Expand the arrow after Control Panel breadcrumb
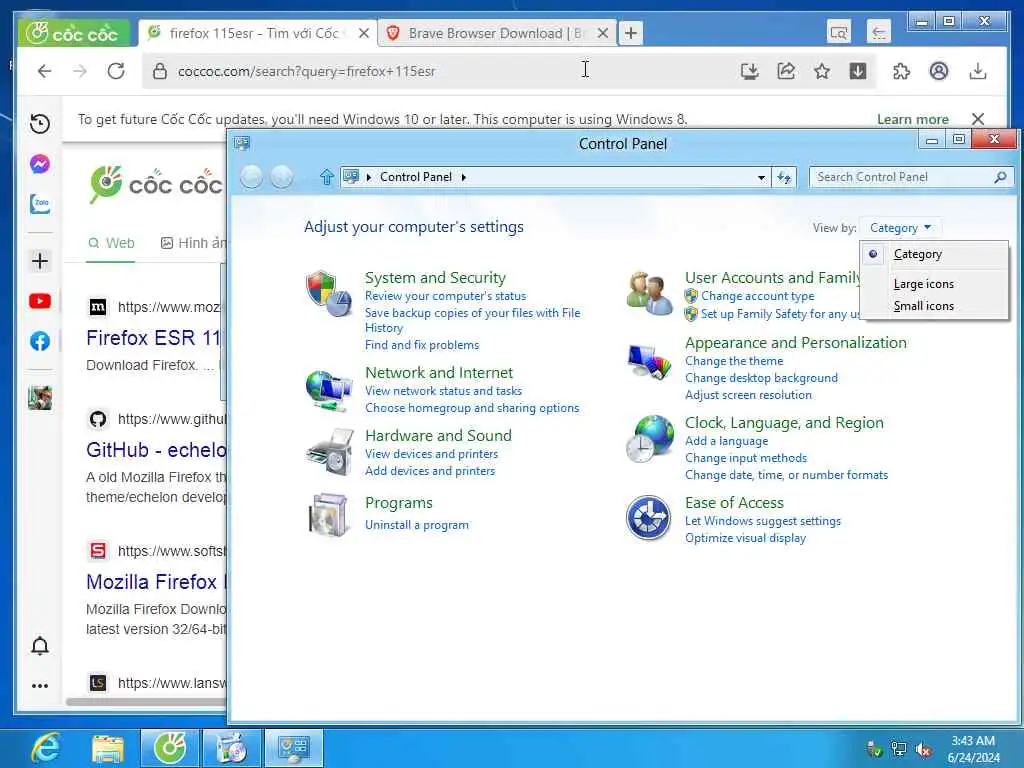This screenshot has width=1024, height=768. pyautogui.click(x=464, y=177)
